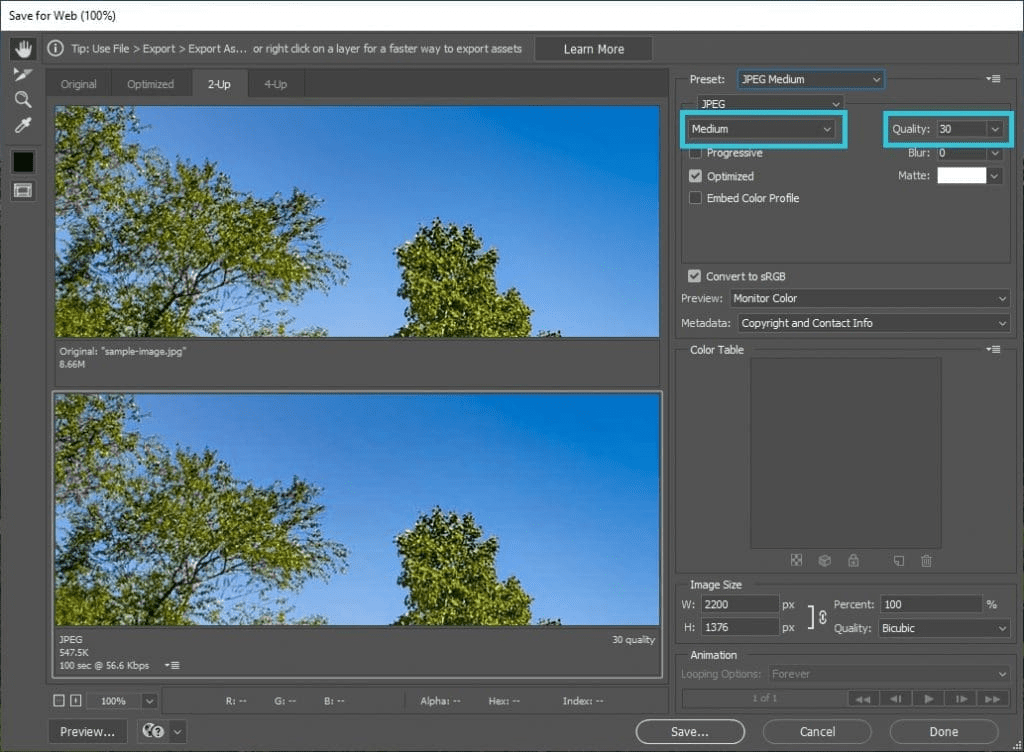Click the eyedropper color swatch
Screen dimensions: 1024x752
tap(23, 162)
